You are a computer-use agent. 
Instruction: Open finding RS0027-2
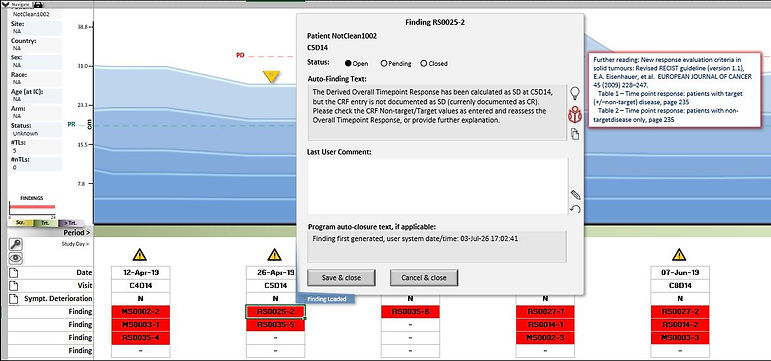click(680, 311)
